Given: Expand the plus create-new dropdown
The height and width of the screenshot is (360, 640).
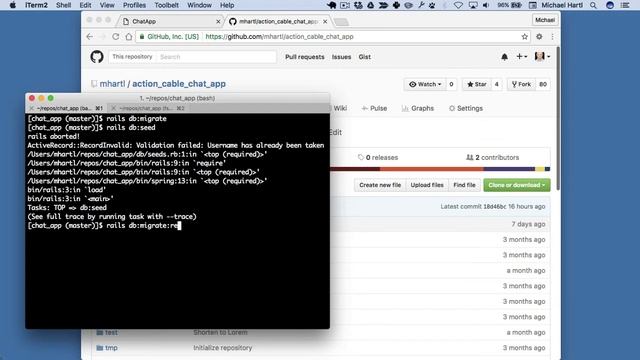Looking at the screenshot, I should click(x=521, y=57).
